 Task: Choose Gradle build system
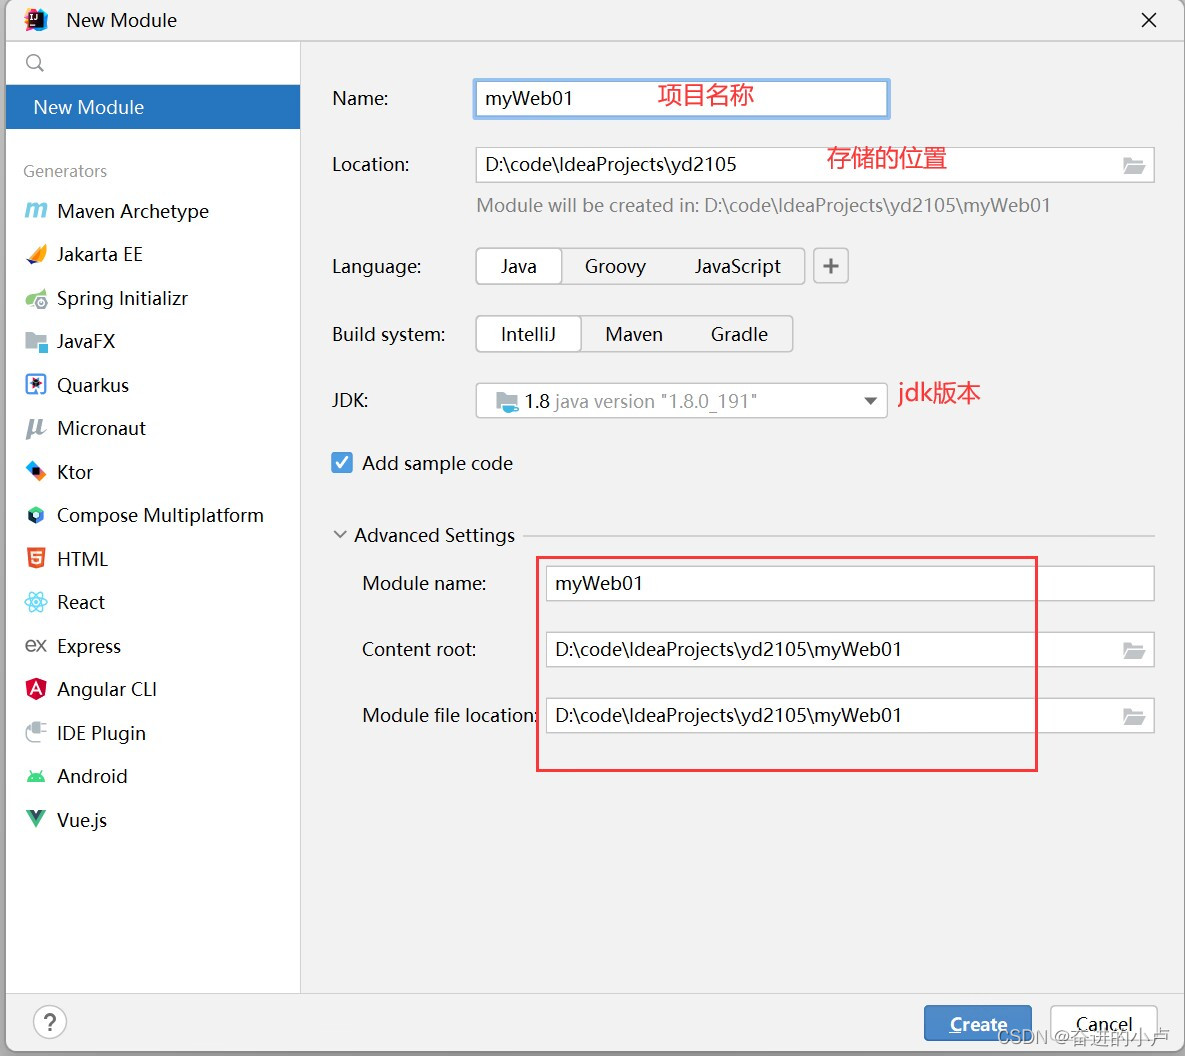(x=739, y=334)
